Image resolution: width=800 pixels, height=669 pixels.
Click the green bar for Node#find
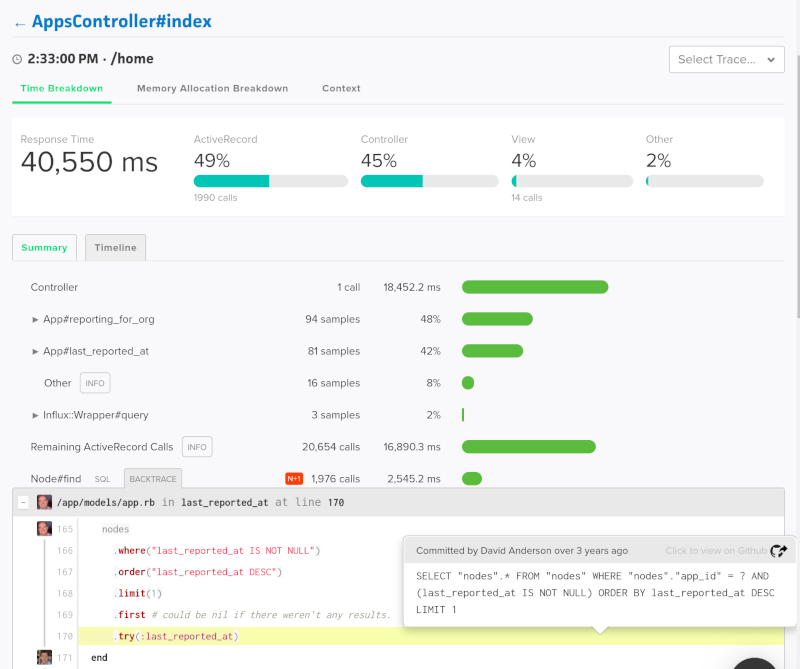coord(472,479)
